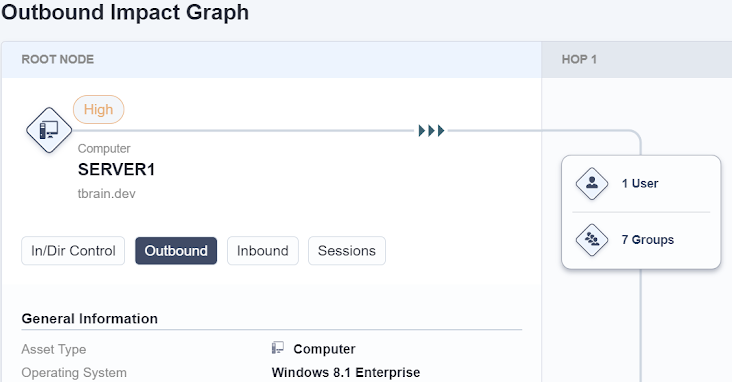Click the HOP 1 column header
The height and width of the screenshot is (382, 732).
[x=579, y=59]
